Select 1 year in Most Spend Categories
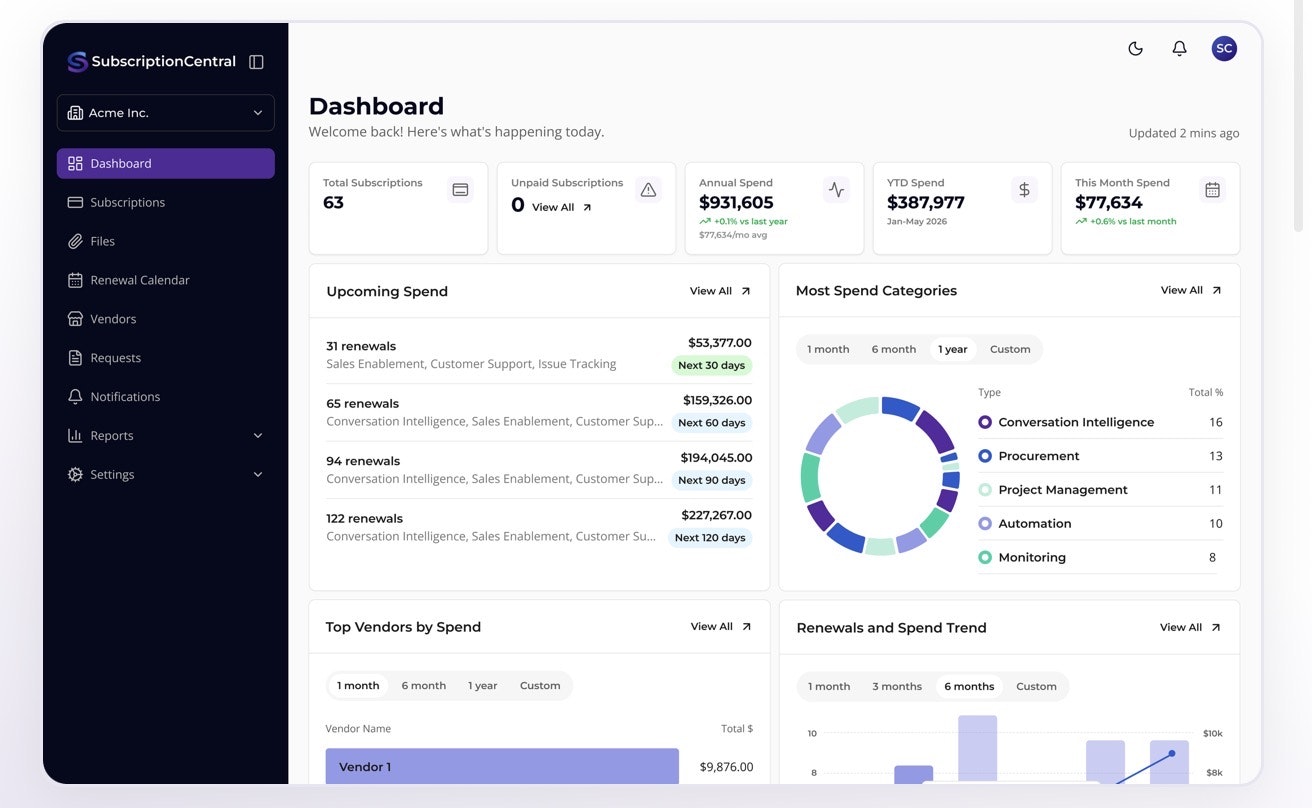 point(953,349)
